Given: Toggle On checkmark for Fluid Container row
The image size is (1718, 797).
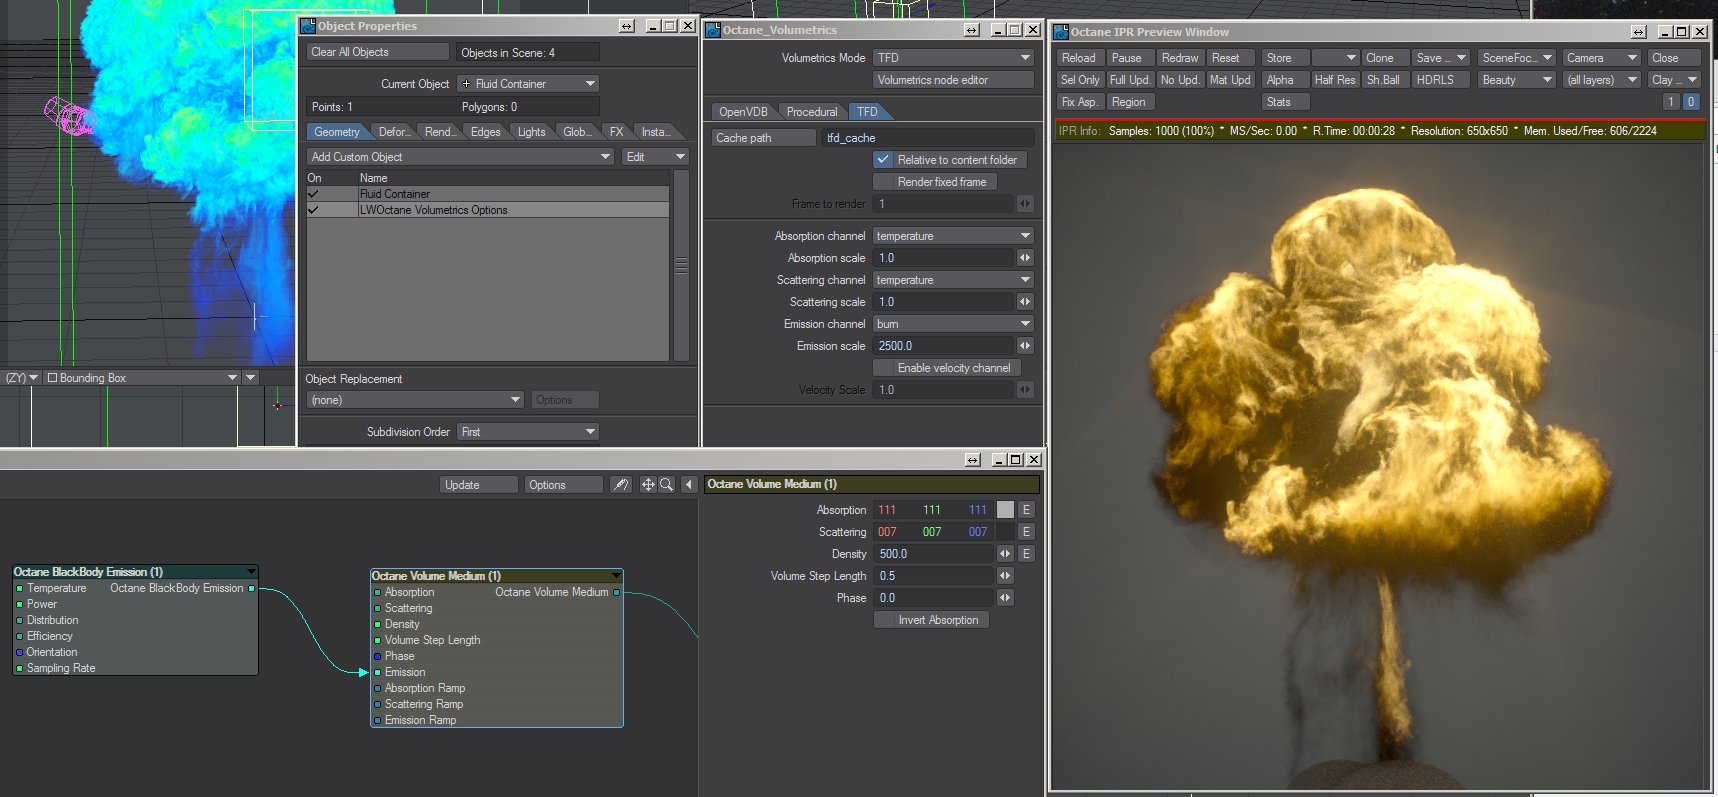Looking at the screenshot, I should click(314, 194).
